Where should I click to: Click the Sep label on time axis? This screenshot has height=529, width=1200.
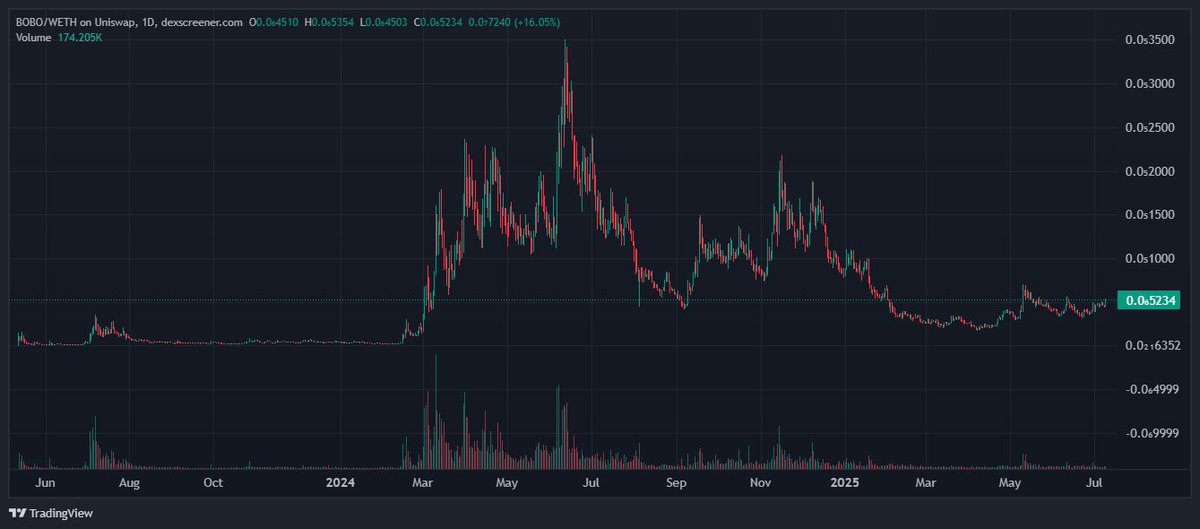(677, 483)
